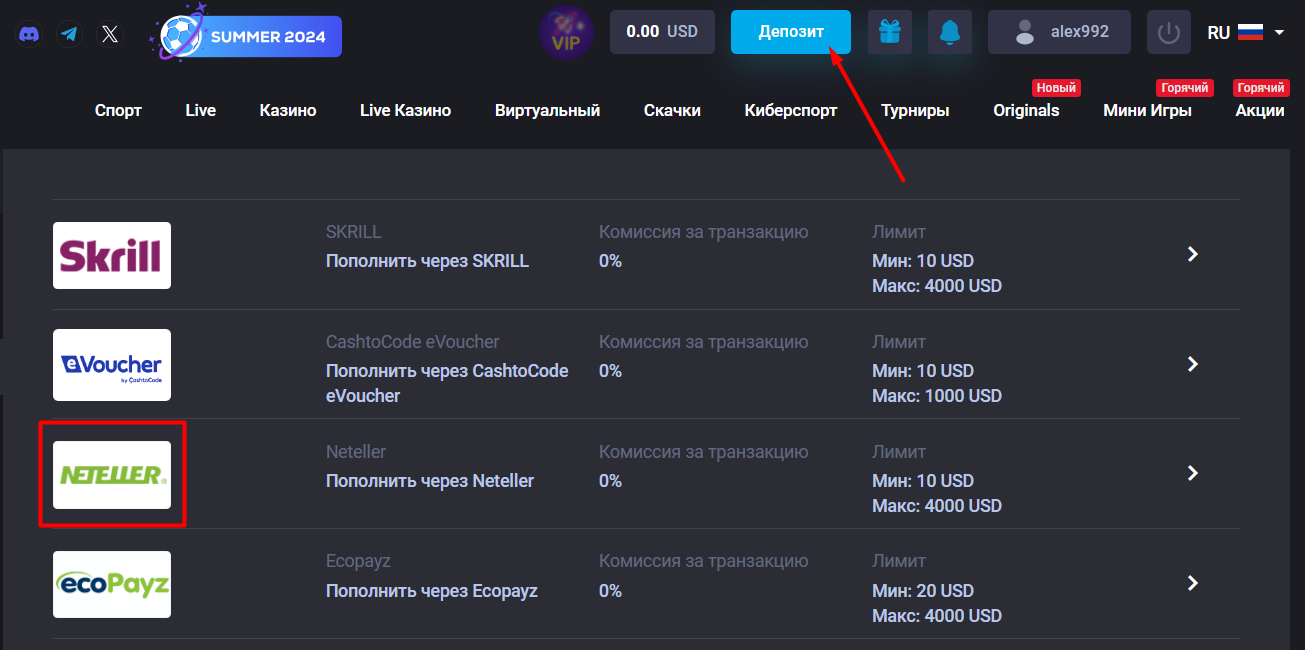
Task: Select the Skrill payment logo
Action: pyautogui.click(x=111, y=254)
